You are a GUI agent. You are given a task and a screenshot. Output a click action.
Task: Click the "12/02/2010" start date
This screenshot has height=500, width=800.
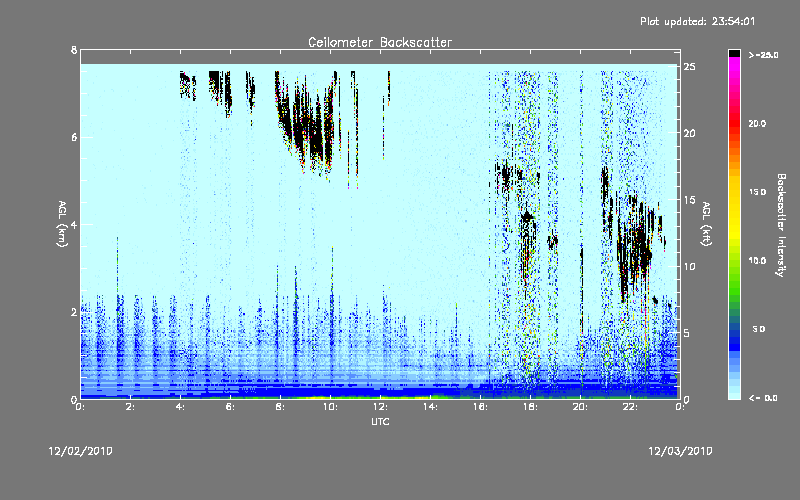81,451
